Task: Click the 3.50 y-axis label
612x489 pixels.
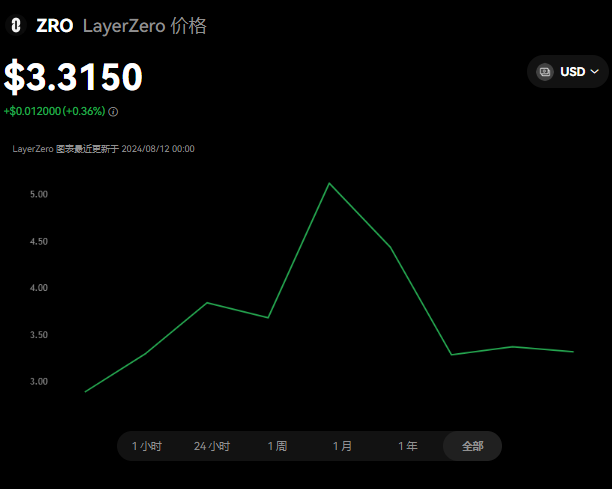Action: (39, 335)
